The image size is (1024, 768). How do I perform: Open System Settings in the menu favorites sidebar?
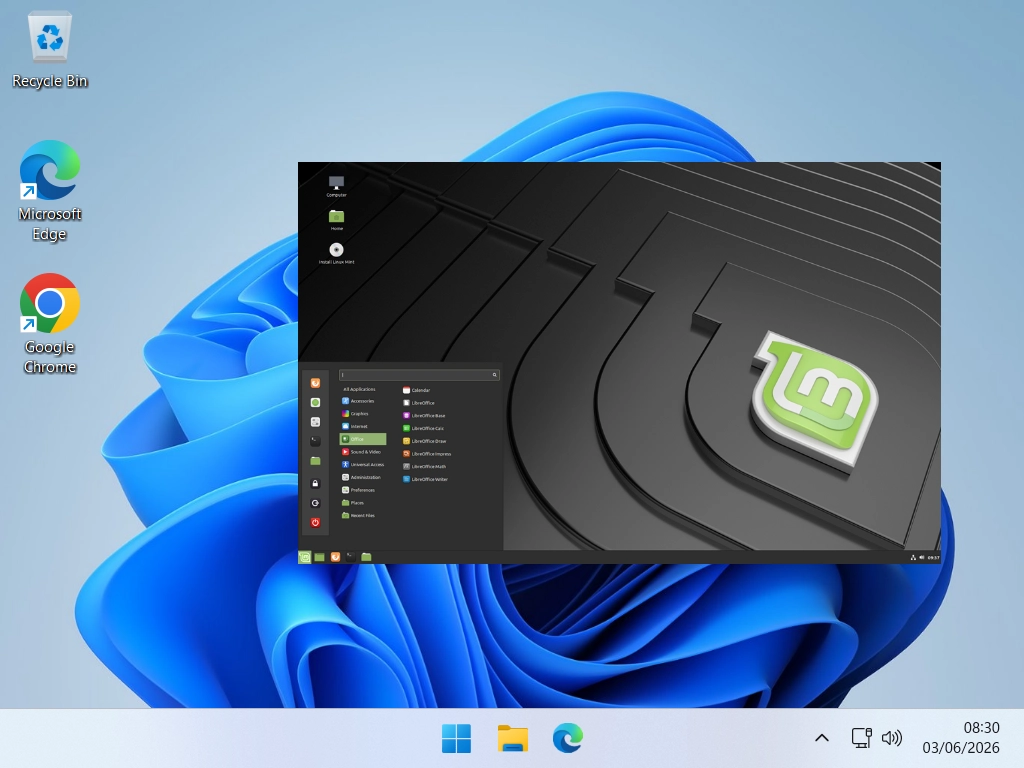coord(315,422)
